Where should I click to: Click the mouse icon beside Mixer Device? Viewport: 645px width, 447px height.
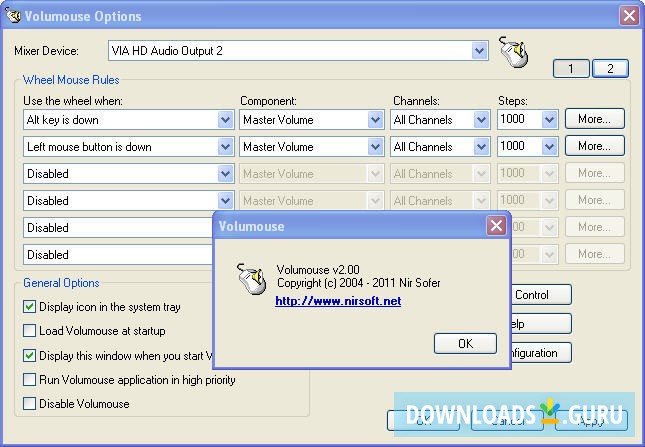coord(513,51)
